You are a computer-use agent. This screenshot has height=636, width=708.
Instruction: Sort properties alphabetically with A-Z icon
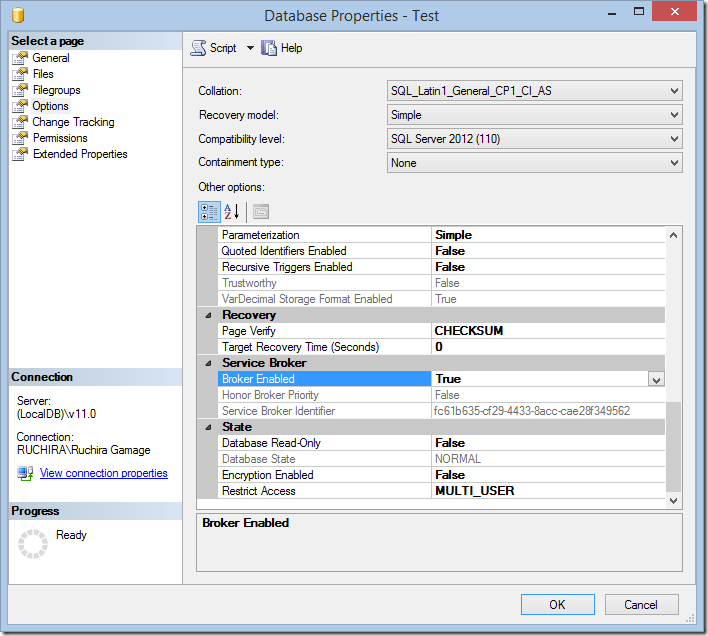pos(232,212)
